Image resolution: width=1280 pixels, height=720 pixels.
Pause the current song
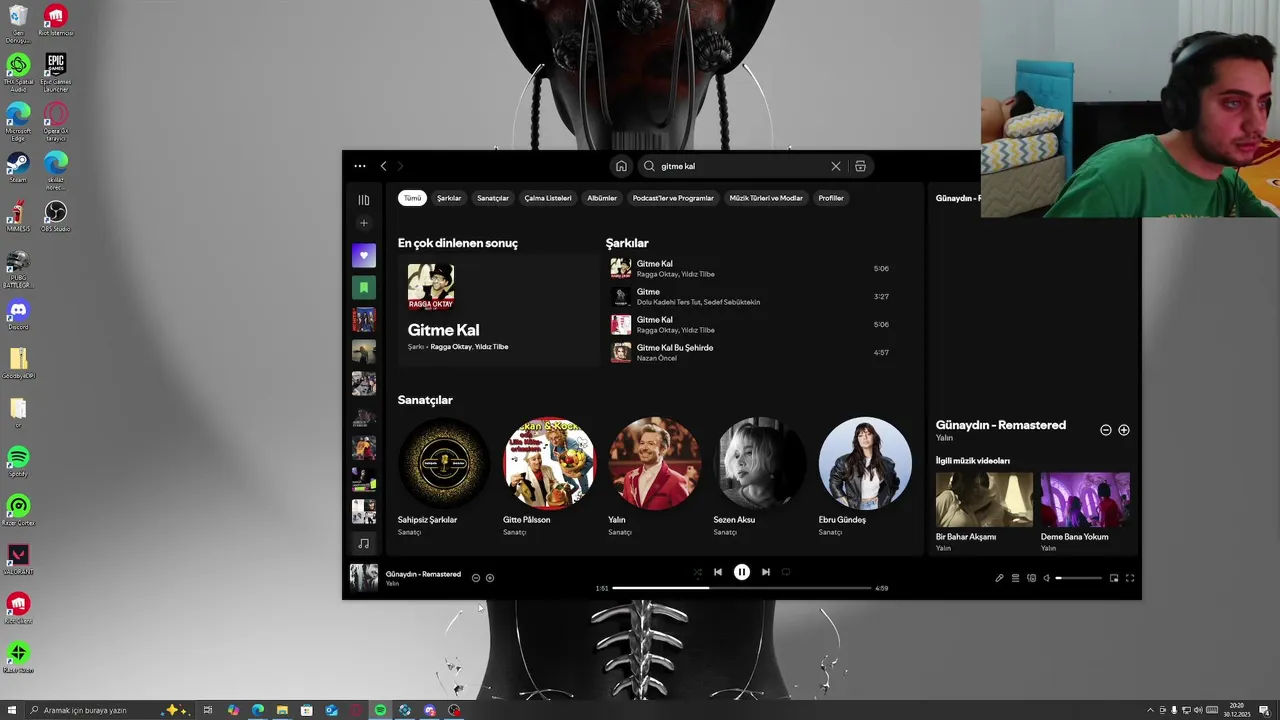click(x=742, y=572)
